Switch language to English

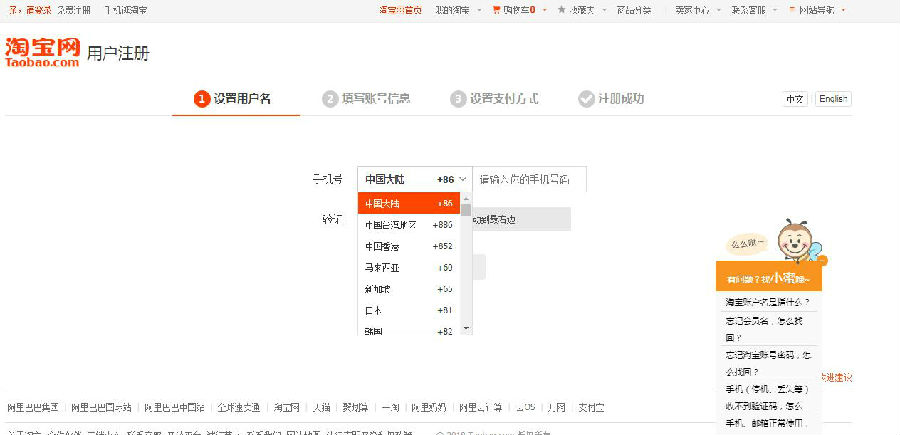(833, 99)
